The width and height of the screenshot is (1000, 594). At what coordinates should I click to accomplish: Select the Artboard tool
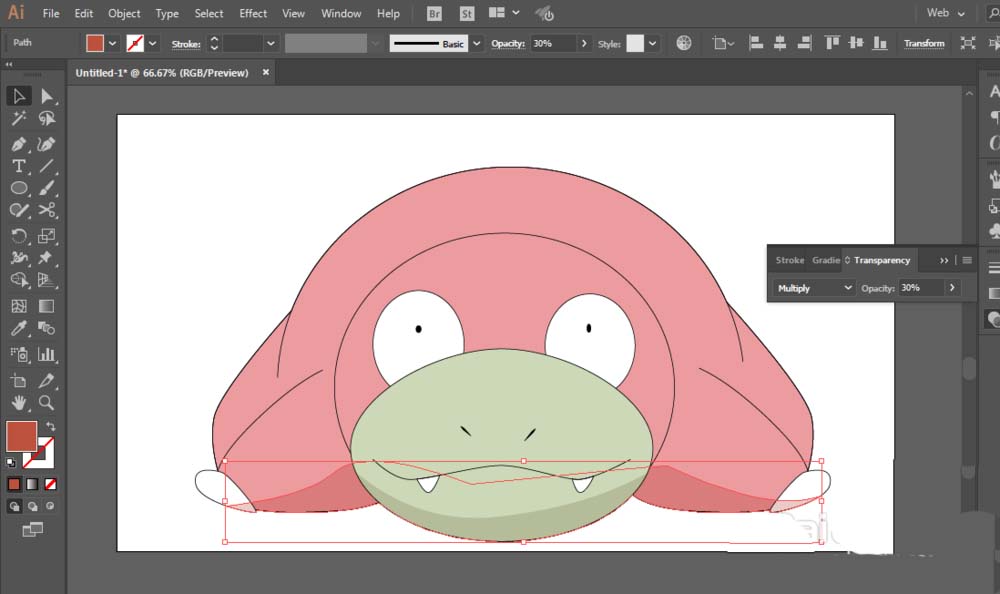pos(18,381)
